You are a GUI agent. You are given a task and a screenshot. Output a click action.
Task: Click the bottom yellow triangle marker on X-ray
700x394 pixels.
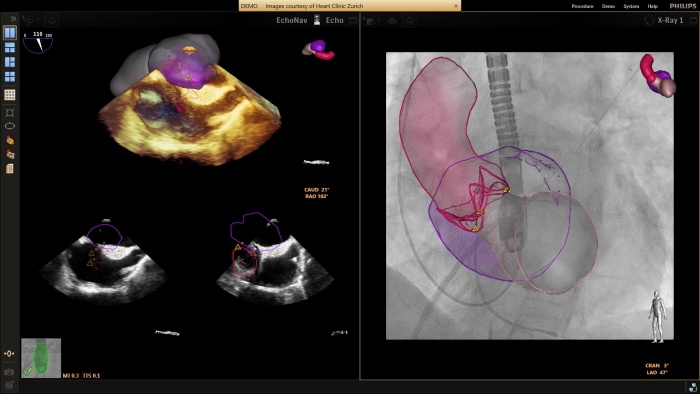click(x=475, y=228)
